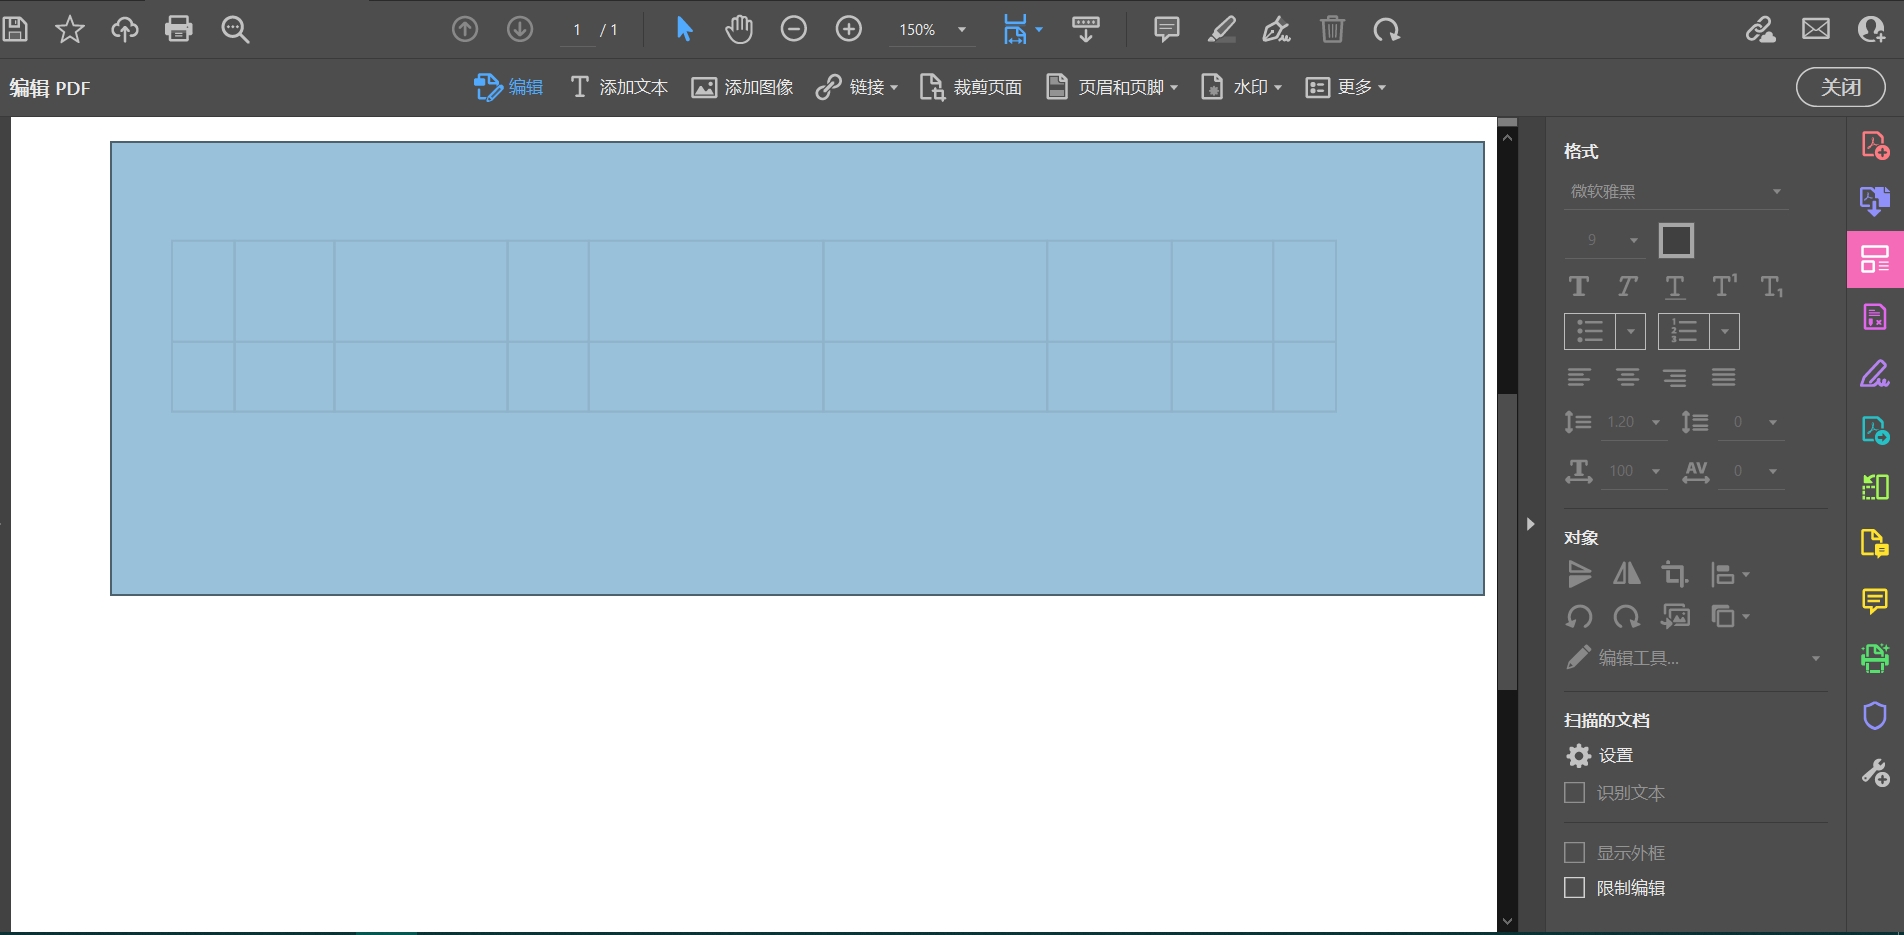Click the scrolling mode keyboard icon
The height and width of the screenshot is (935, 1904).
pyautogui.click(x=1086, y=29)
